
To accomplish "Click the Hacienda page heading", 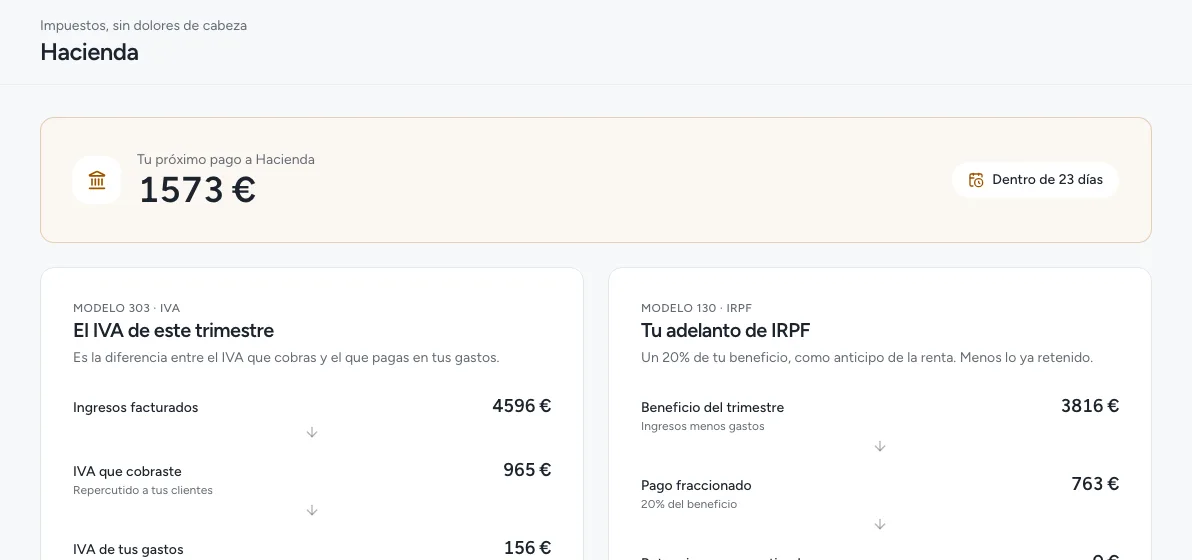I will coord(89,52).
